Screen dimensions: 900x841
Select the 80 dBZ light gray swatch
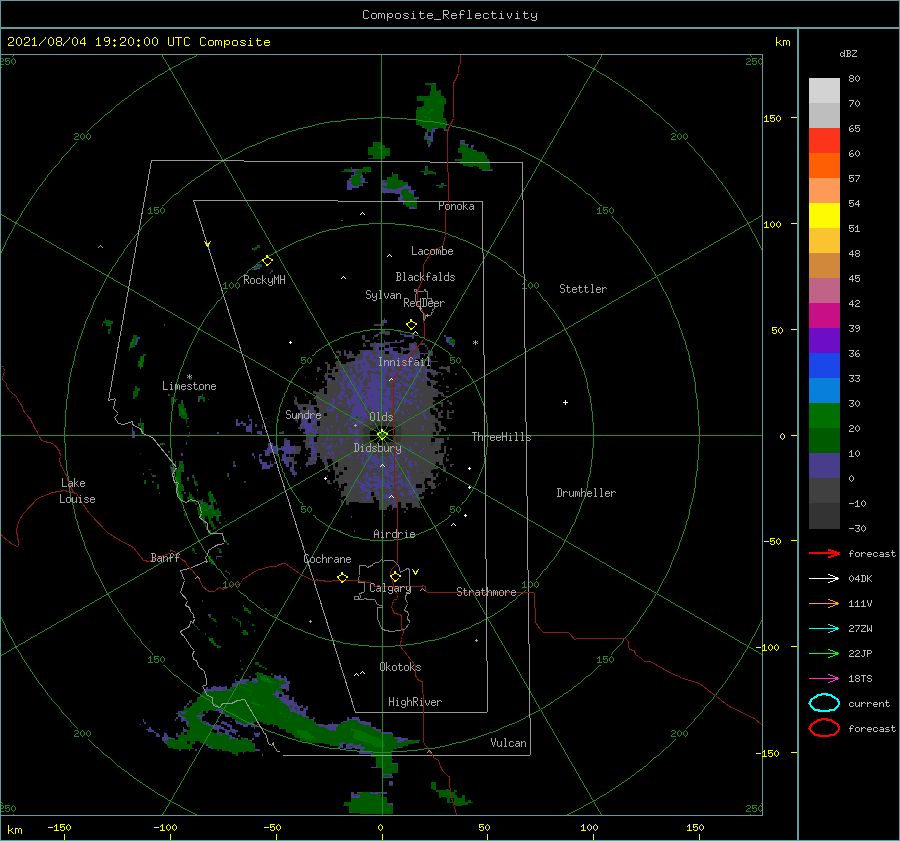tap(824, 91)
